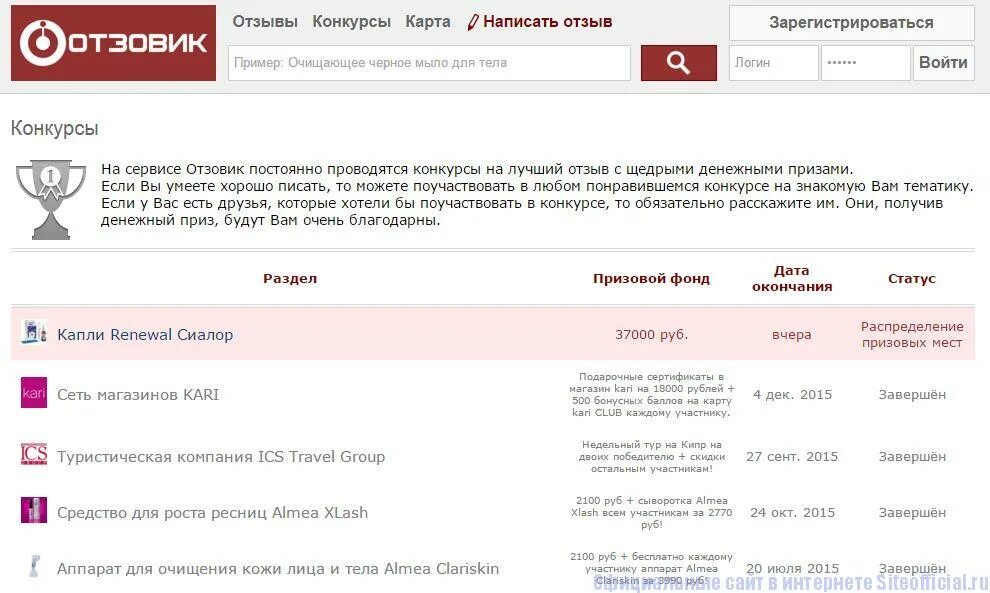This screenshot has height=593, width=990.
Task: Click the Призовой фонд column header
Action: (652, 279)
